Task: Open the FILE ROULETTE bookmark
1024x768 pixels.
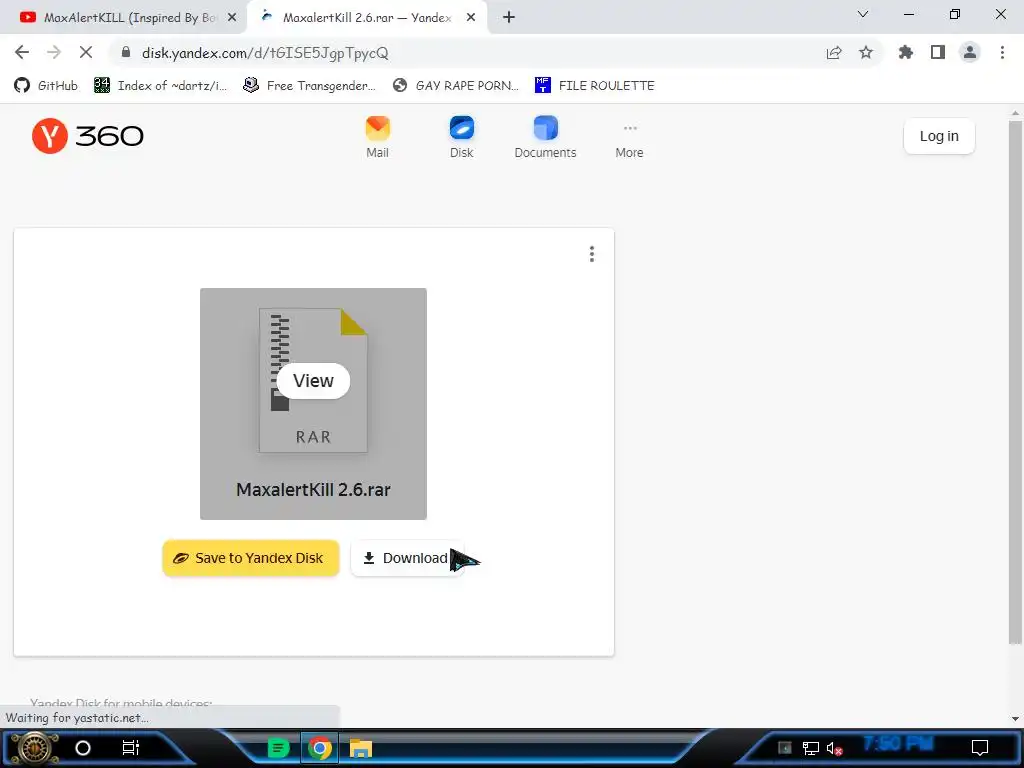Action: [594, 86]
